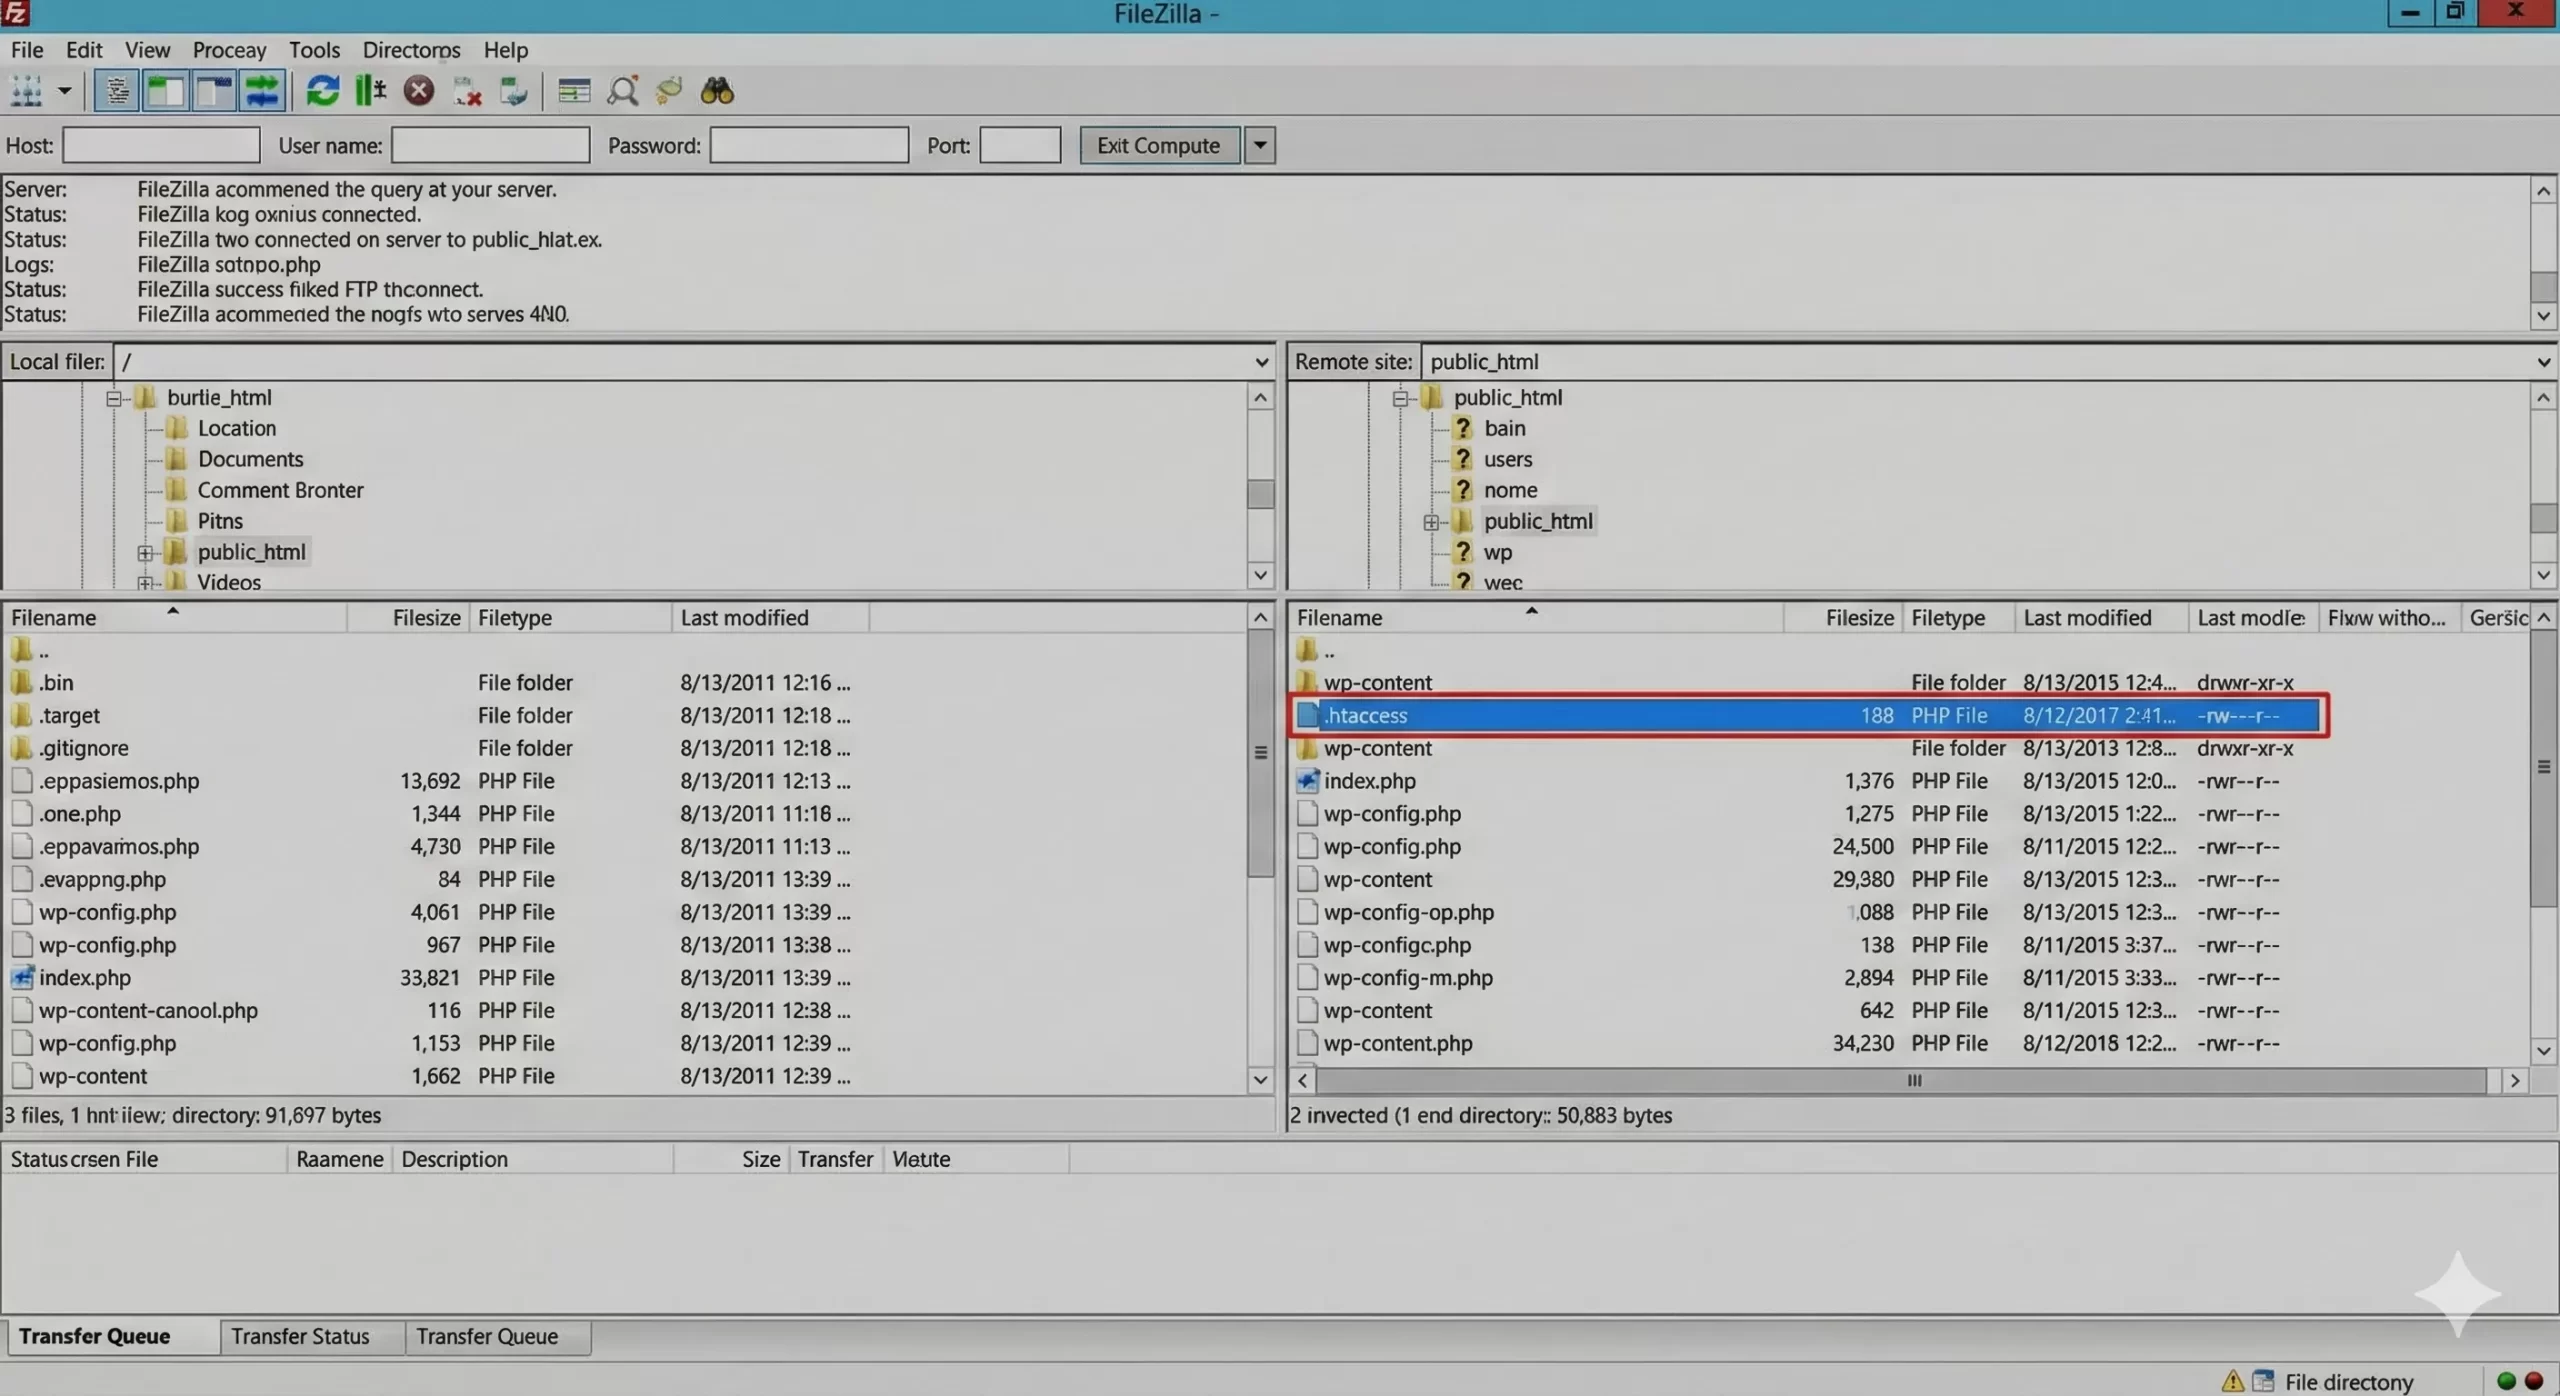Toggle message log display

tap(117, 91)
